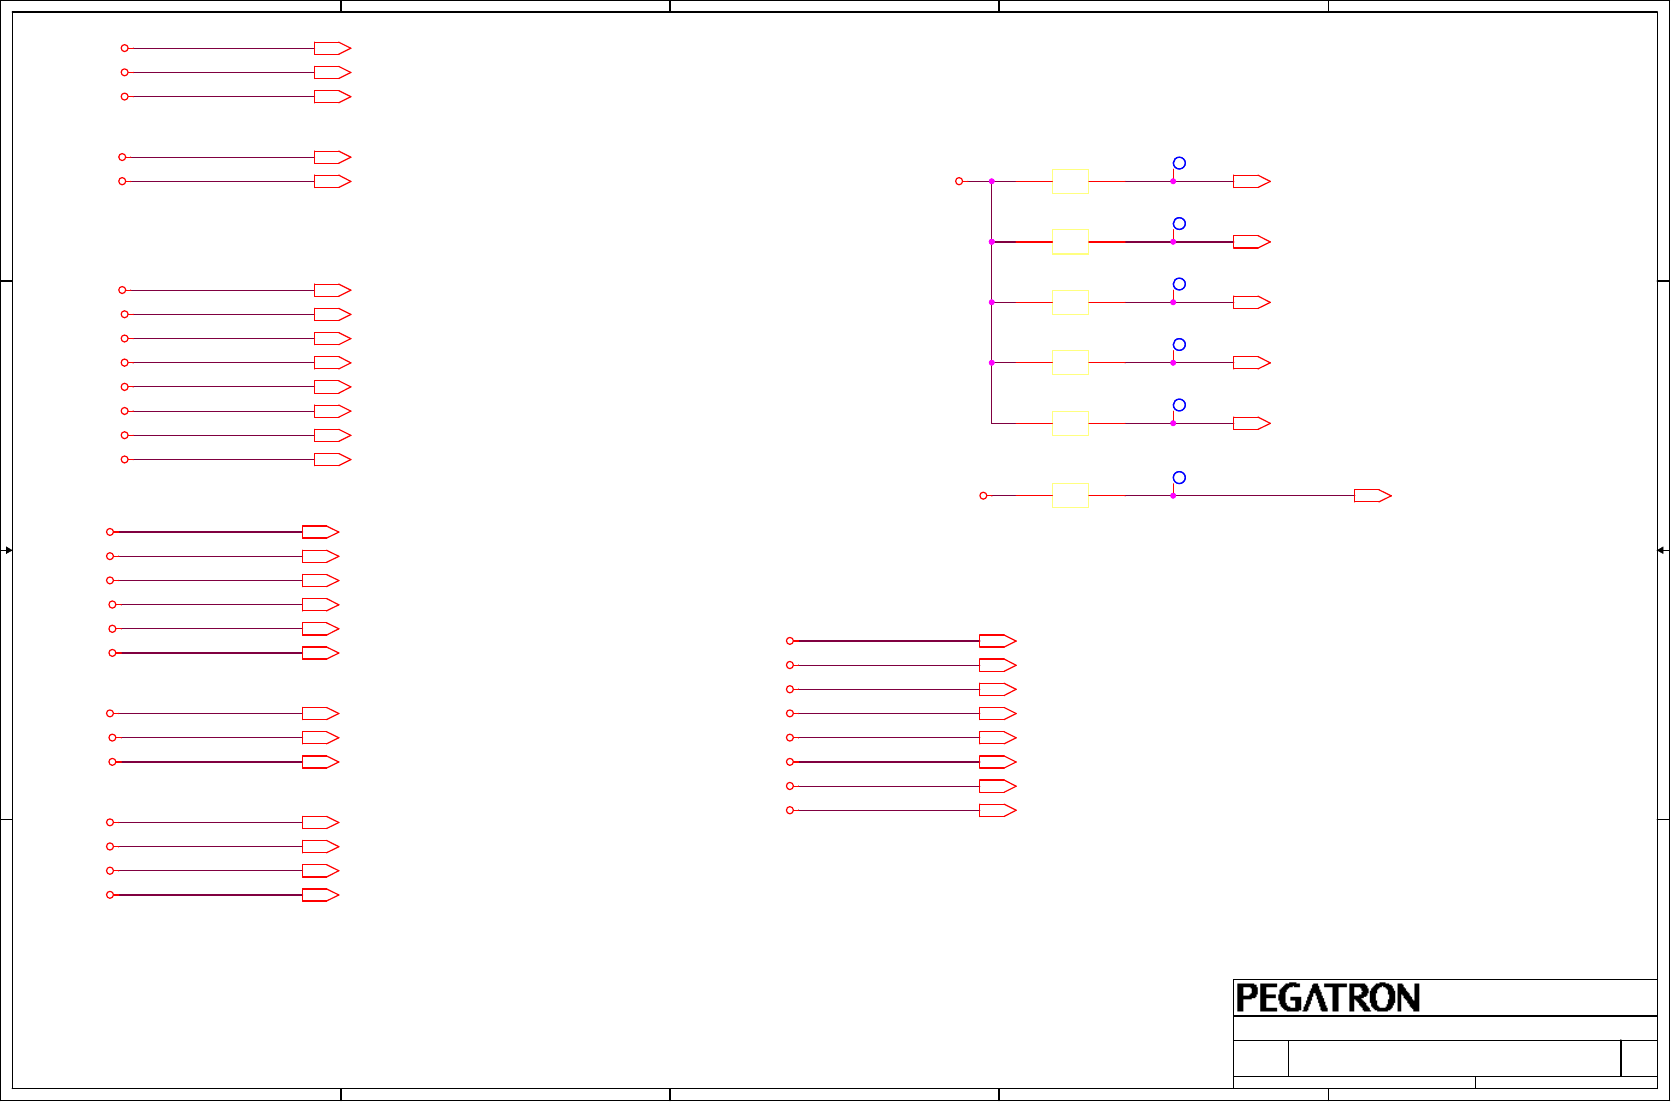Image resolution: width=1671 pixels, height=1102 pixels.
Task: Click the blue test point on the thick second branch
Action: (1179, 224)
